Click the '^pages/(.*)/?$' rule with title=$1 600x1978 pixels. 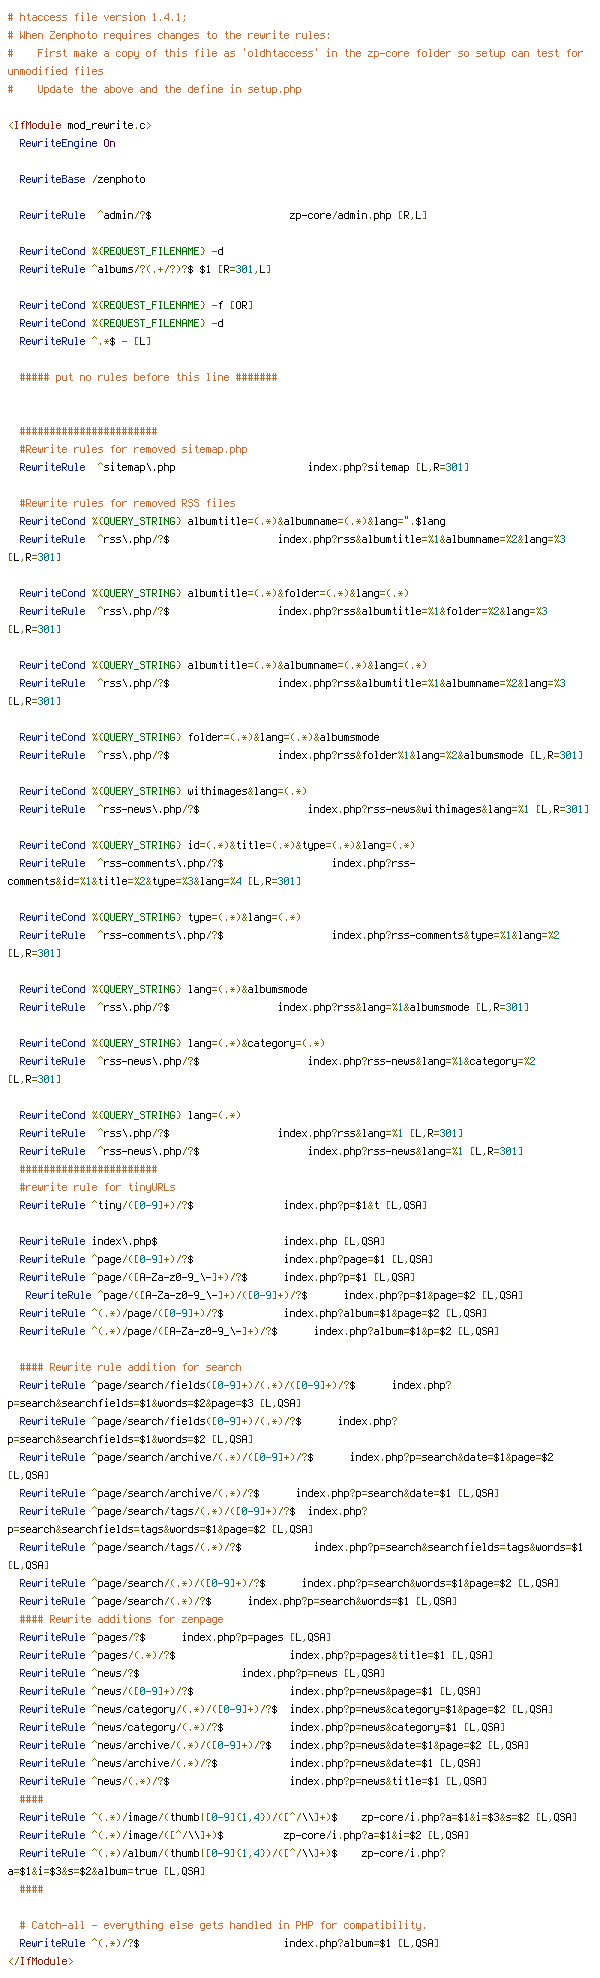click(256, 1655)
